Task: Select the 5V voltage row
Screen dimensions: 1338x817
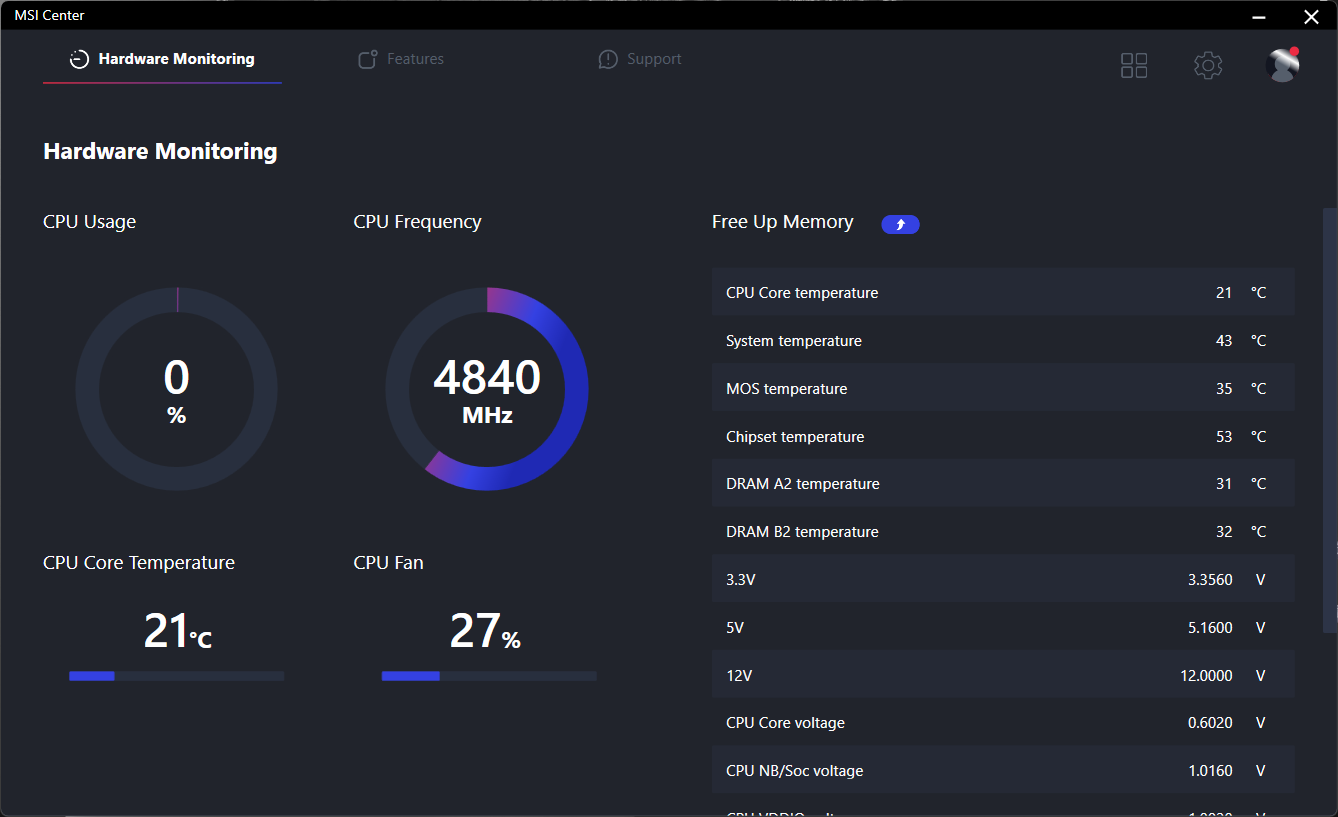Action: pyautogui.click(x=1003, y=628)
